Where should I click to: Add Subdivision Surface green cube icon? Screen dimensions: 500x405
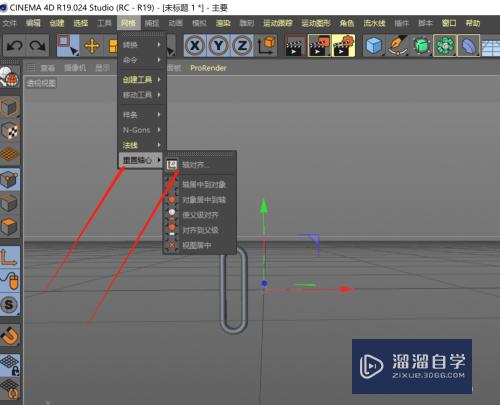(x=421, y=45)
